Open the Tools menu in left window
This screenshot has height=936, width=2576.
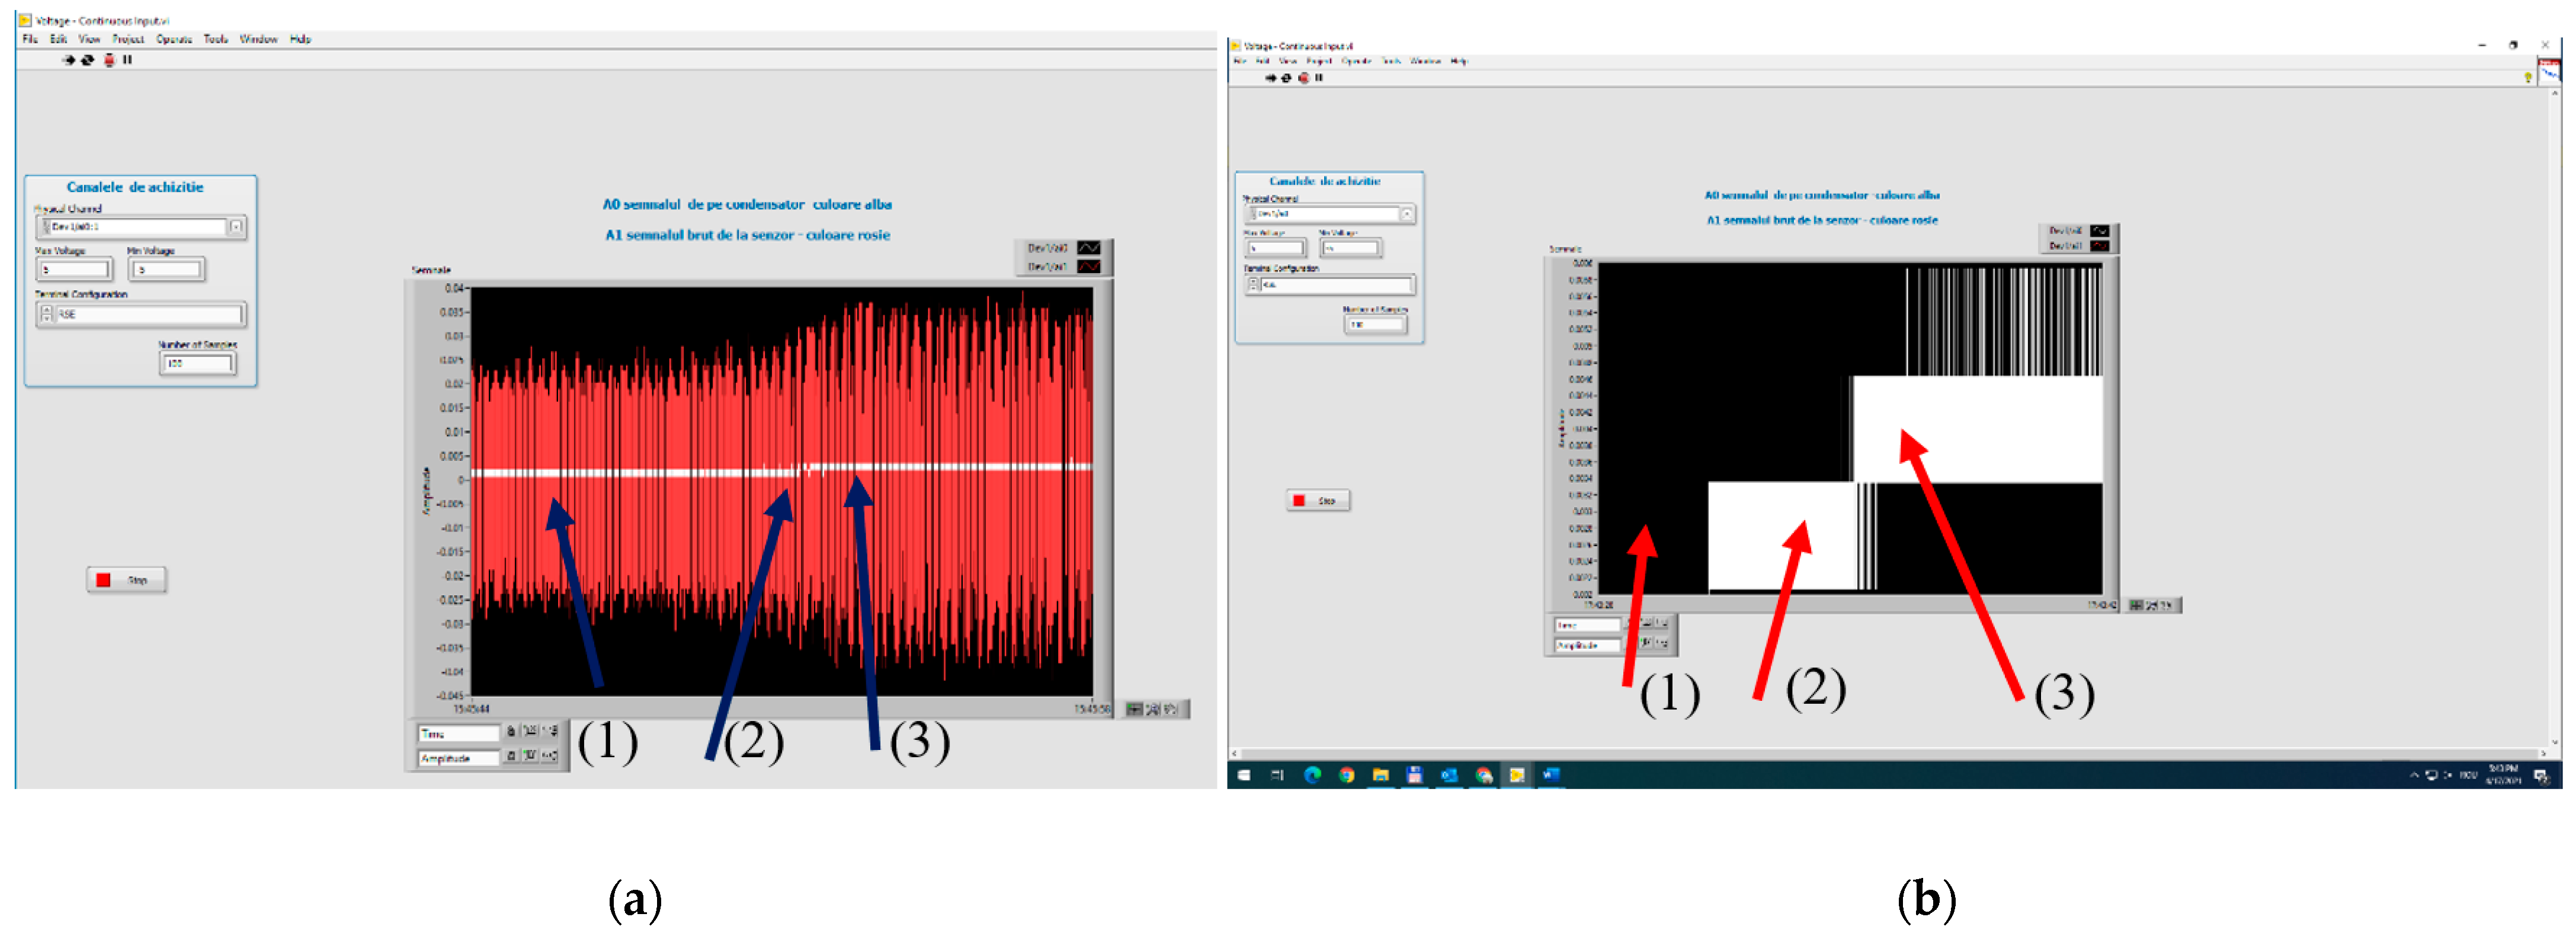(x=216, y=39)
